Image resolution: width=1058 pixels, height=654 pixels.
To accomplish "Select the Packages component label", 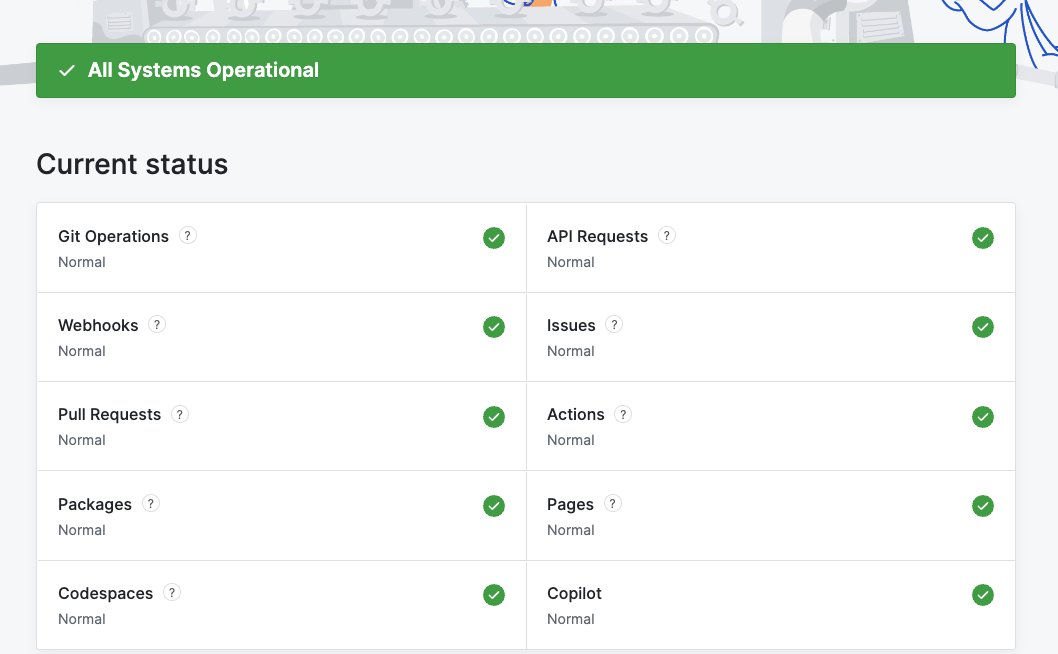I will point(94,504).
